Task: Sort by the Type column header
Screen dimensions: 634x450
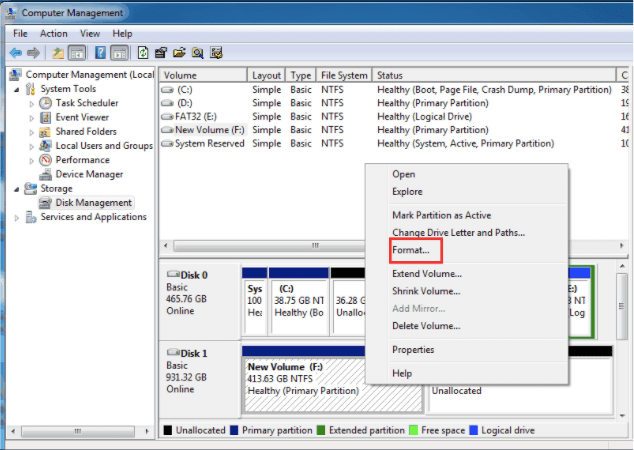Action: pos(300,76)
